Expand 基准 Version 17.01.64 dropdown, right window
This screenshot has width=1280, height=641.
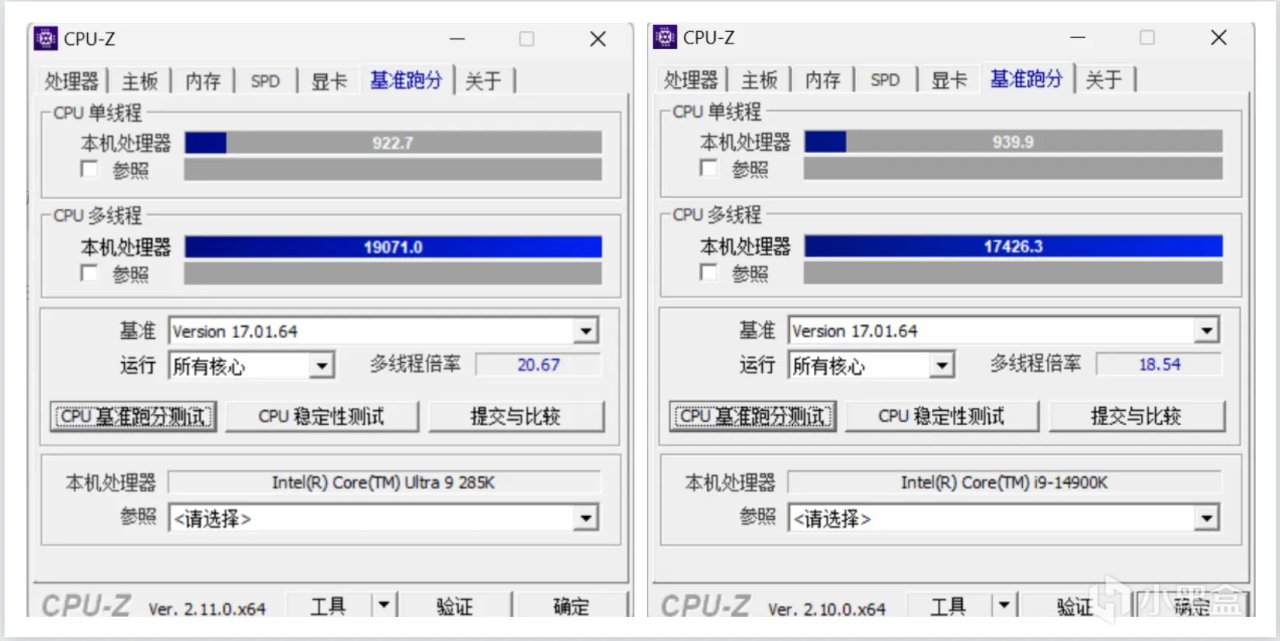[1207, 330]
